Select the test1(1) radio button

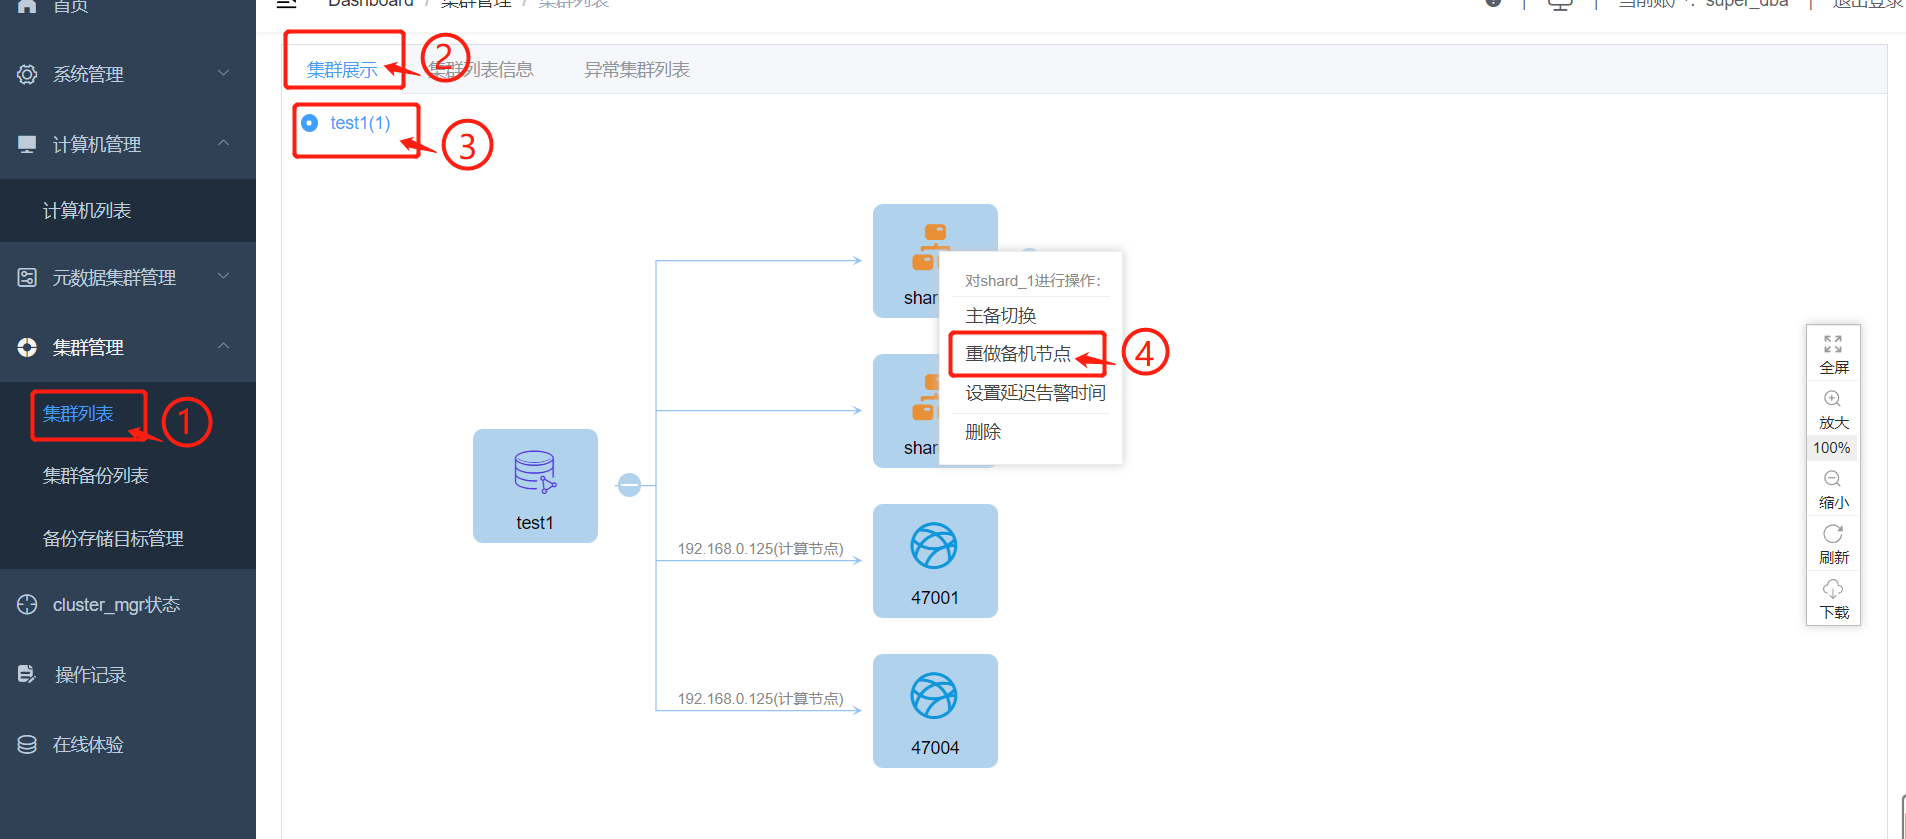coord(310,123)
